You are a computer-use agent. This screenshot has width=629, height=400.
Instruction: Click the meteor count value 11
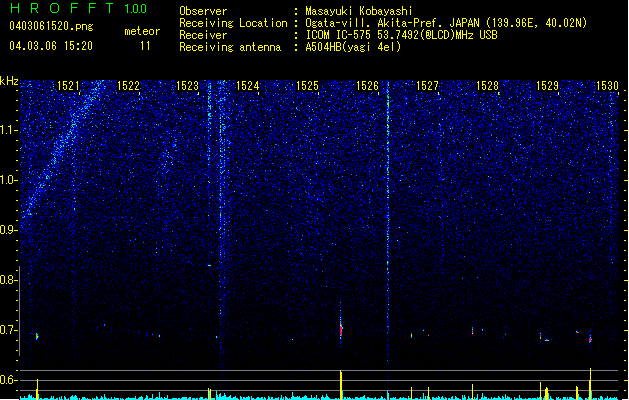tap(145, 46)
